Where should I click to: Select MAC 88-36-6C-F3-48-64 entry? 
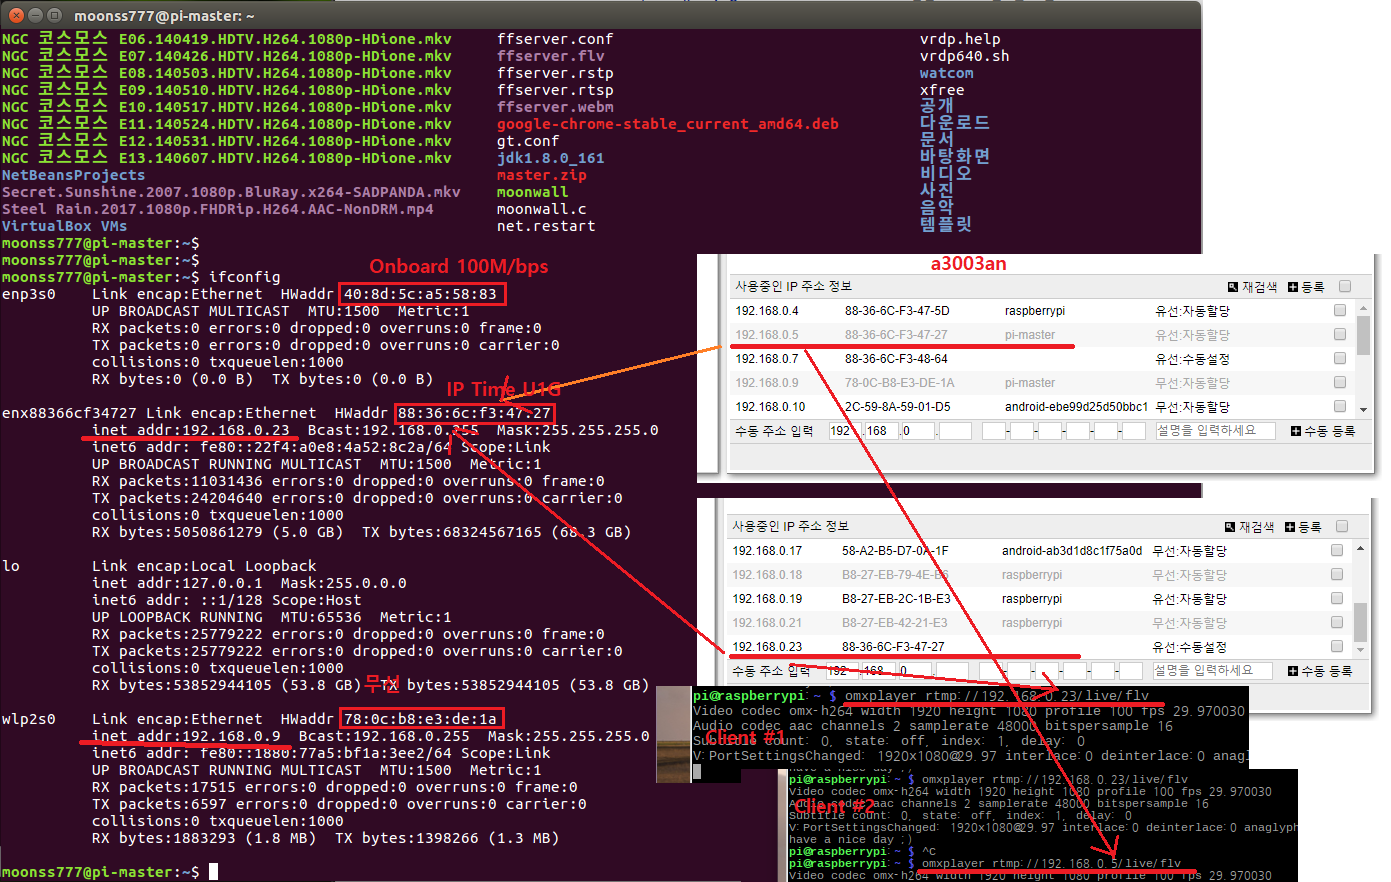point(896,359)
